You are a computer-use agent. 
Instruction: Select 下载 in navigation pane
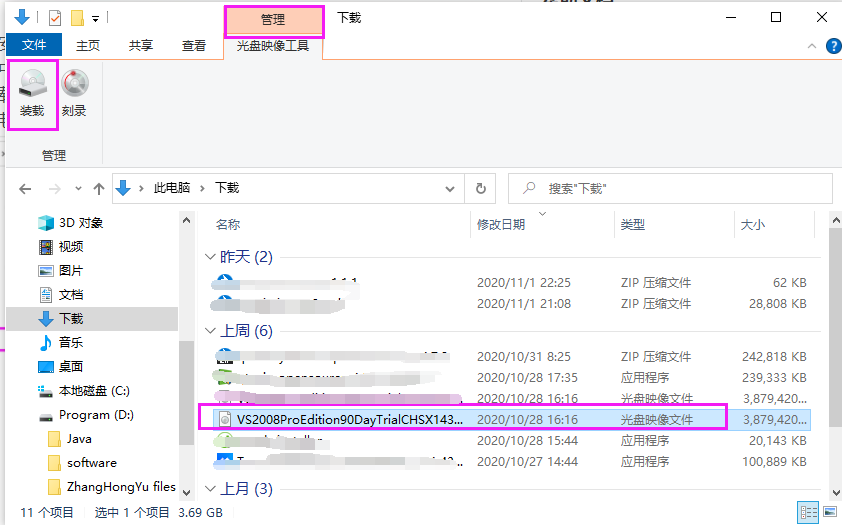(x=91, y=319)
